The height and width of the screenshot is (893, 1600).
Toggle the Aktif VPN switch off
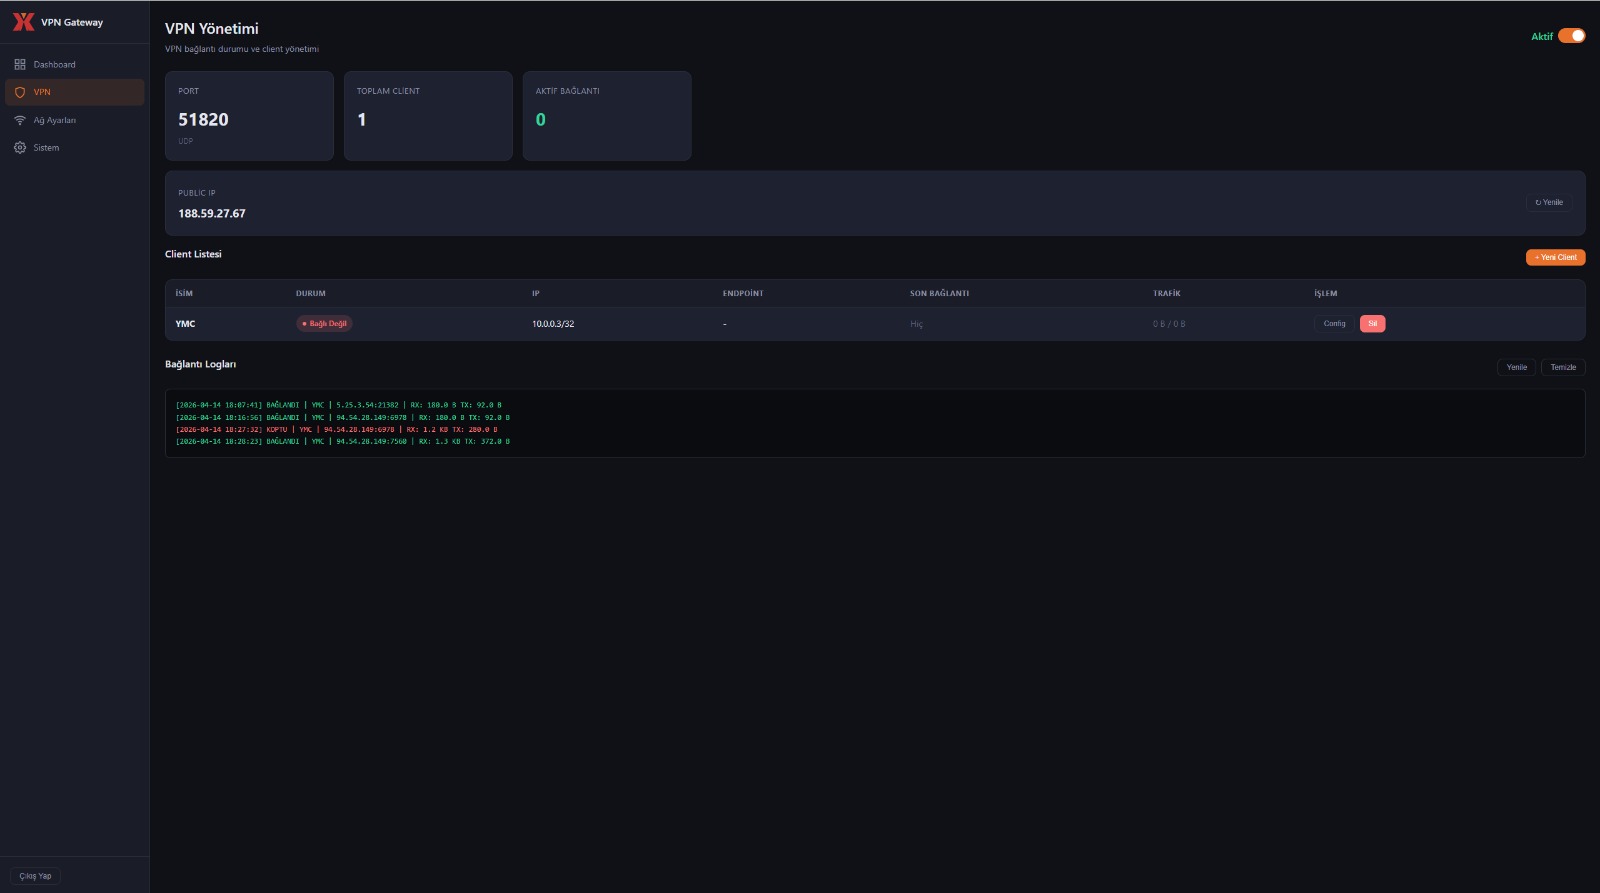tap(1572, 36)
